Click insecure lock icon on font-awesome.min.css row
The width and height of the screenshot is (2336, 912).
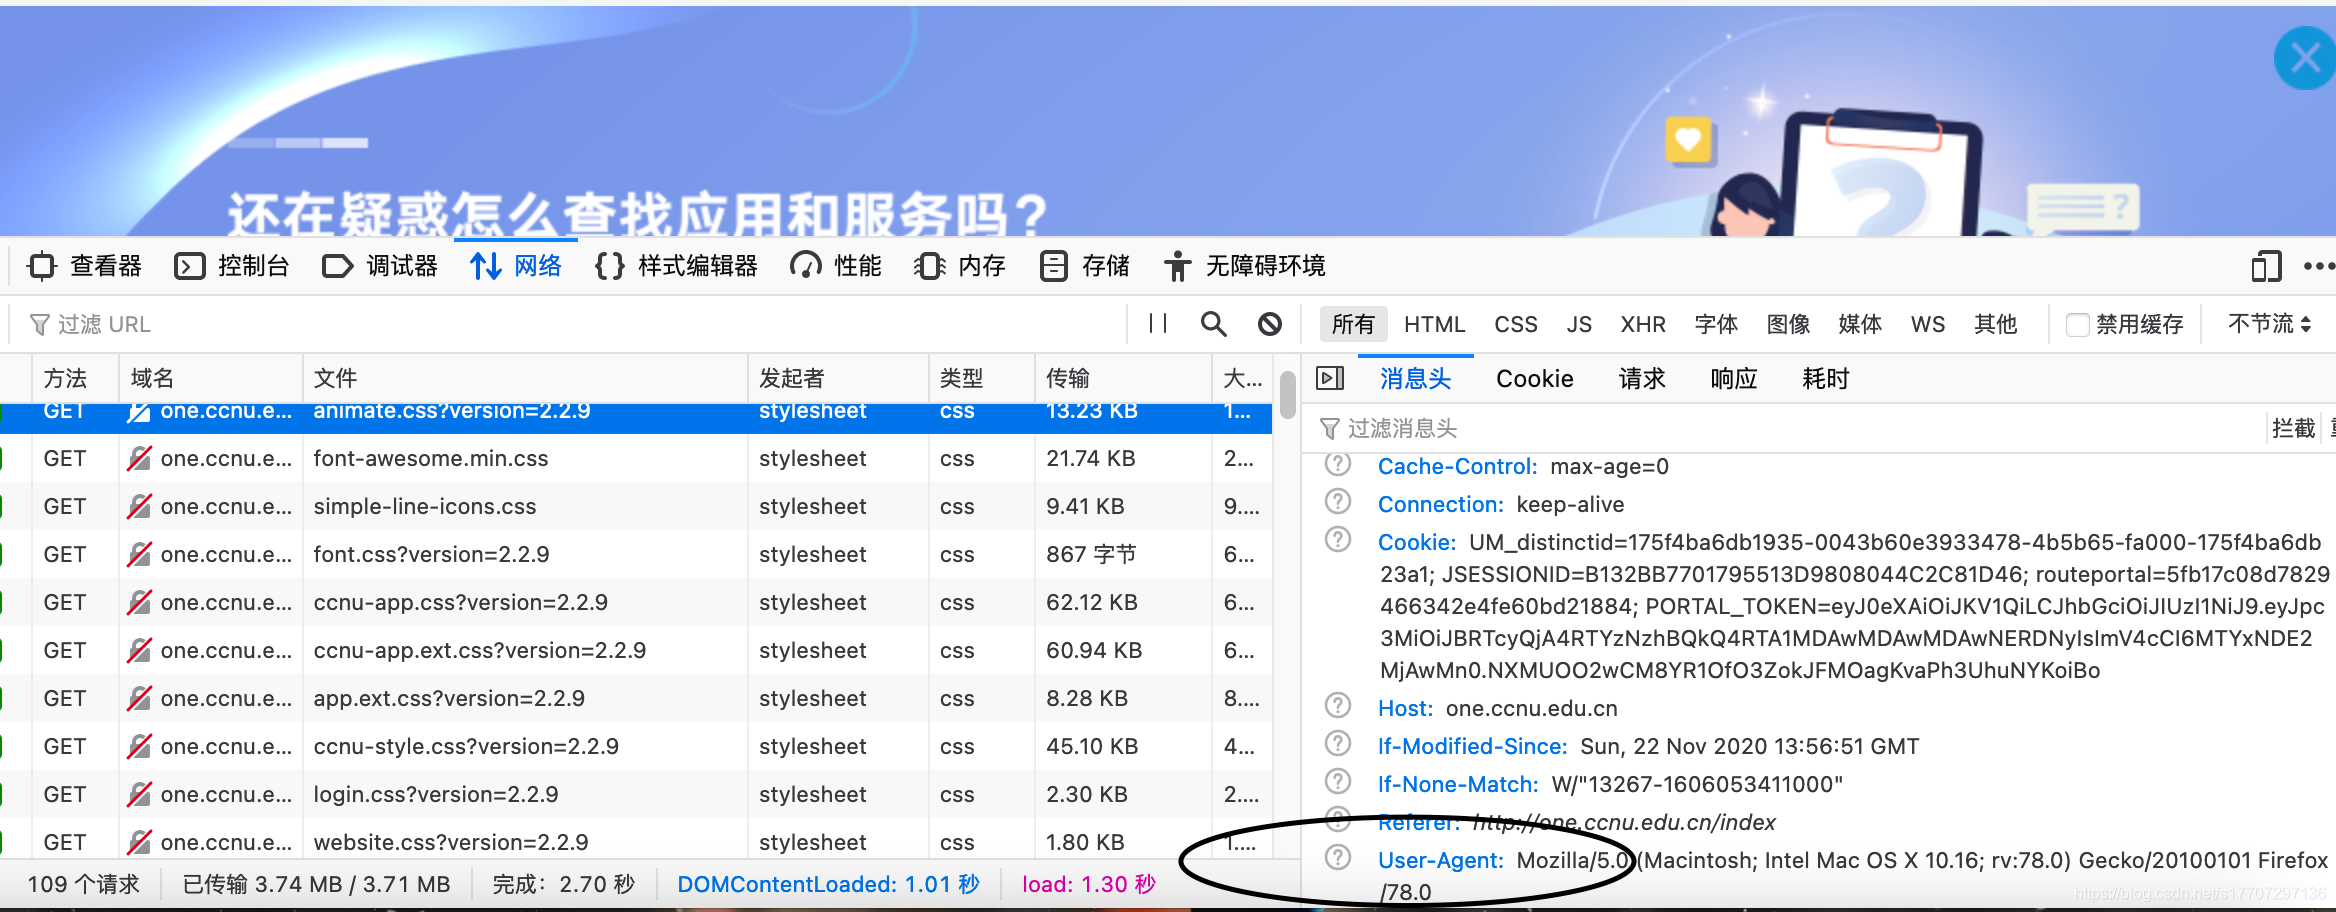tap(139, 459)
